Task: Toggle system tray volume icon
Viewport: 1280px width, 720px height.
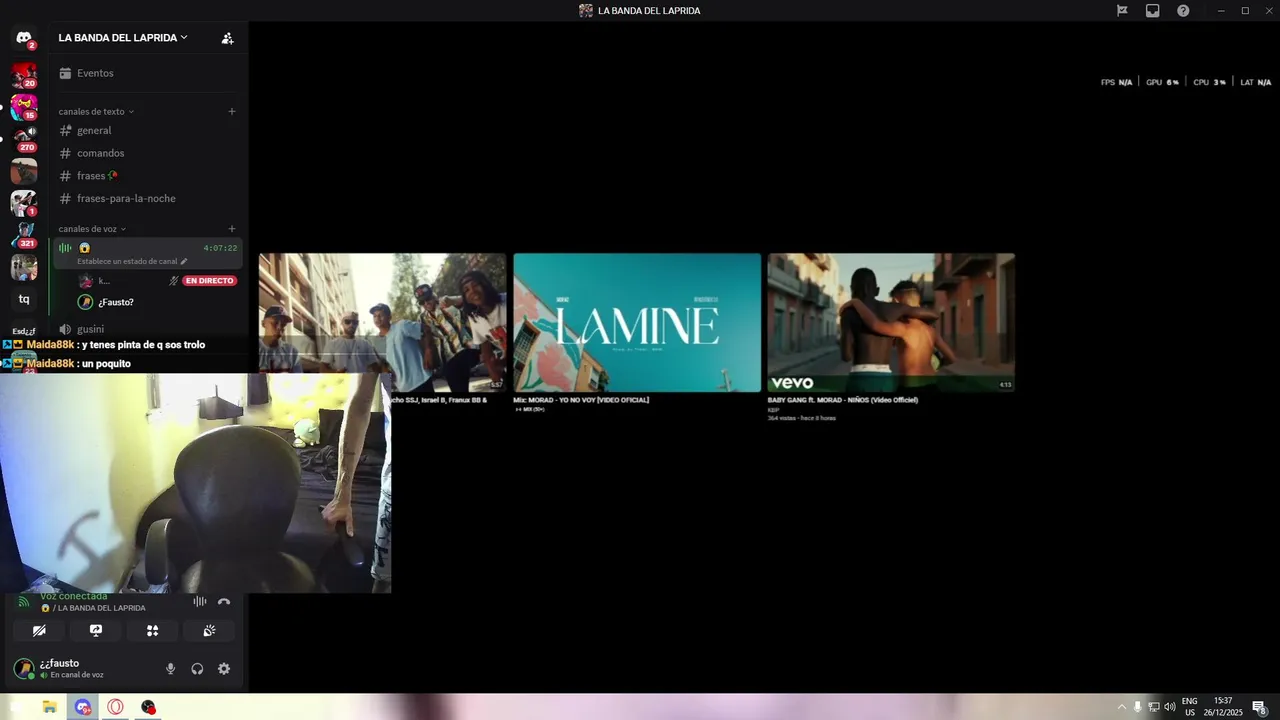Action: (x=1170, y=707)
